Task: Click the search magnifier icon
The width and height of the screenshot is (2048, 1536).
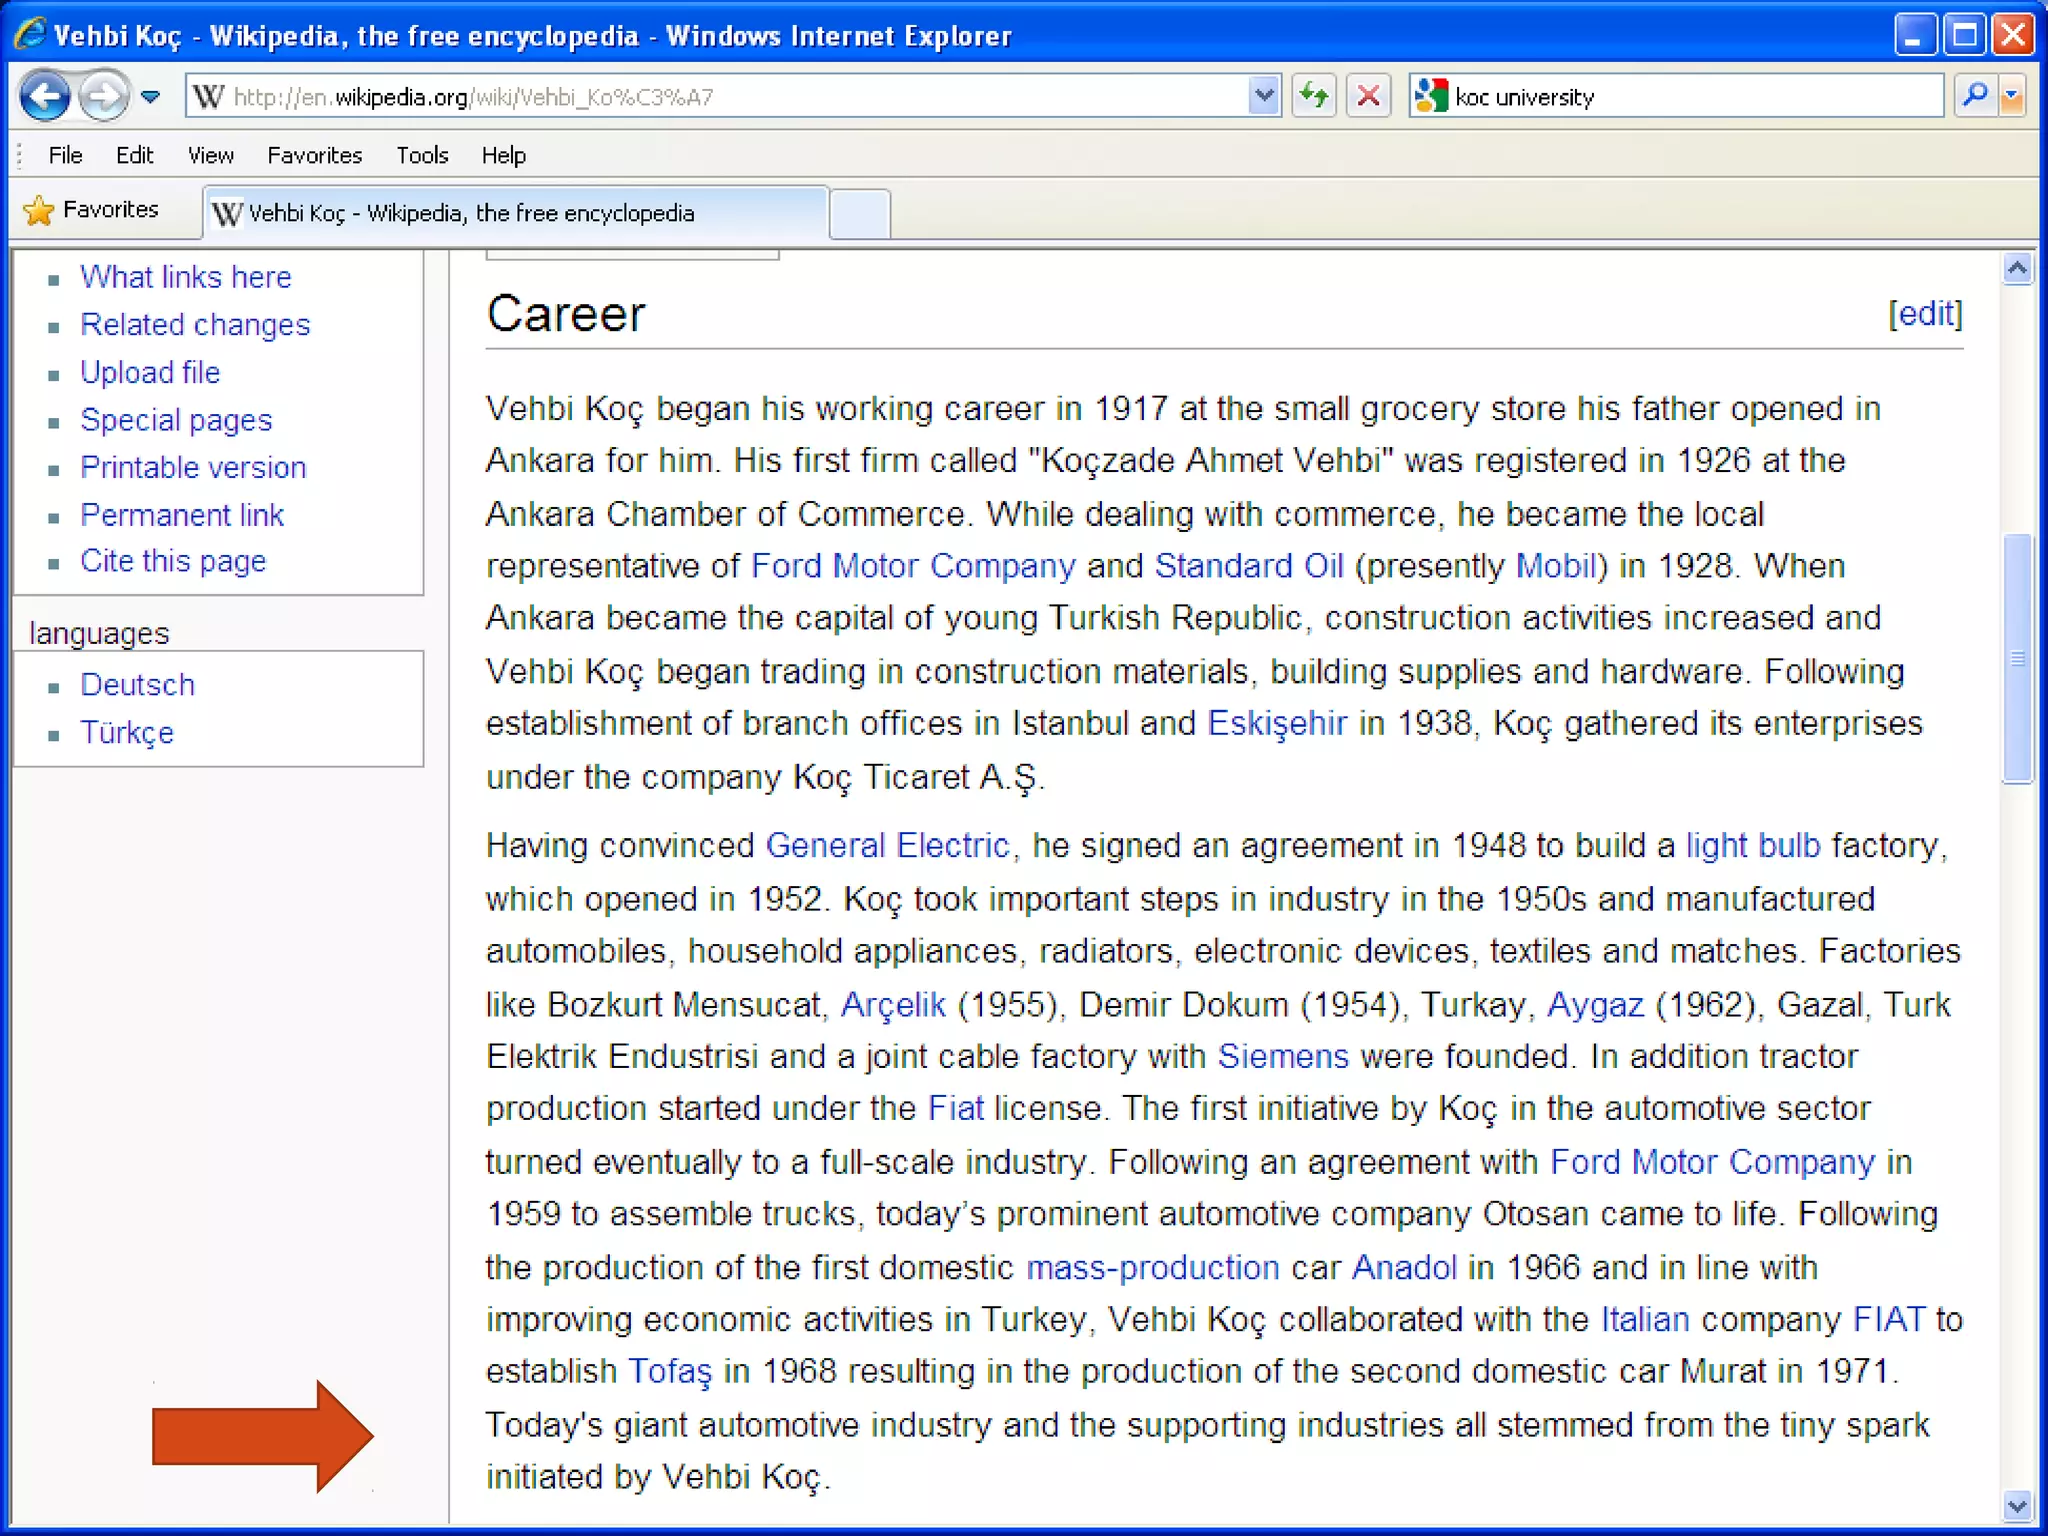Action: 1974,96
